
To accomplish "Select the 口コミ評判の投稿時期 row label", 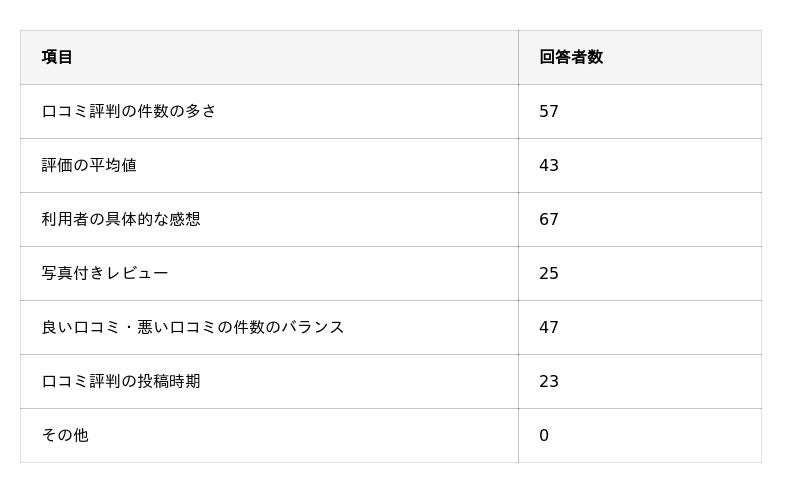I will pos(121,381).
